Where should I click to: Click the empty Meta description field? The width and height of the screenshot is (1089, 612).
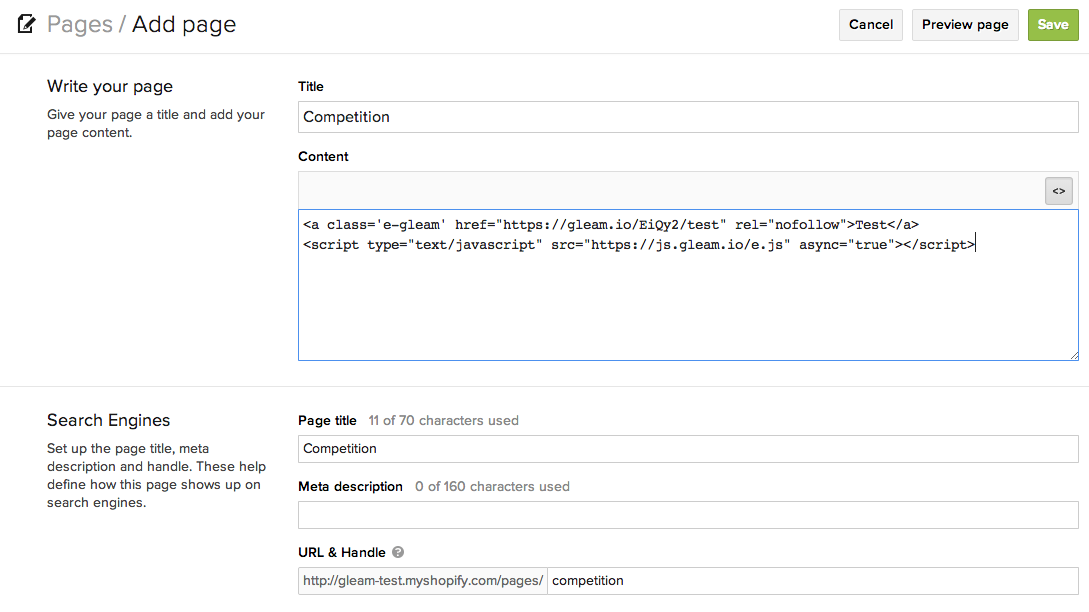pos(688,515)
